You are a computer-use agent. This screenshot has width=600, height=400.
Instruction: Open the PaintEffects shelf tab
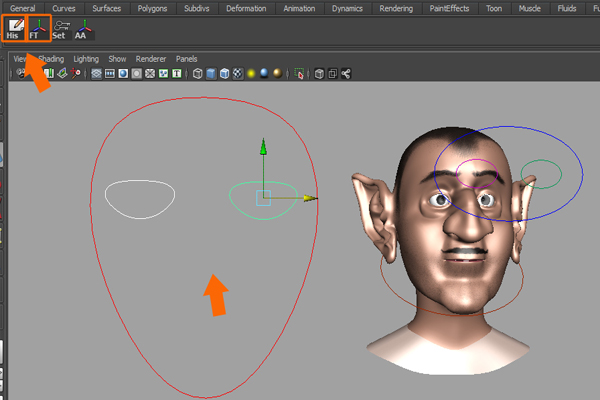tap(449, 8)
